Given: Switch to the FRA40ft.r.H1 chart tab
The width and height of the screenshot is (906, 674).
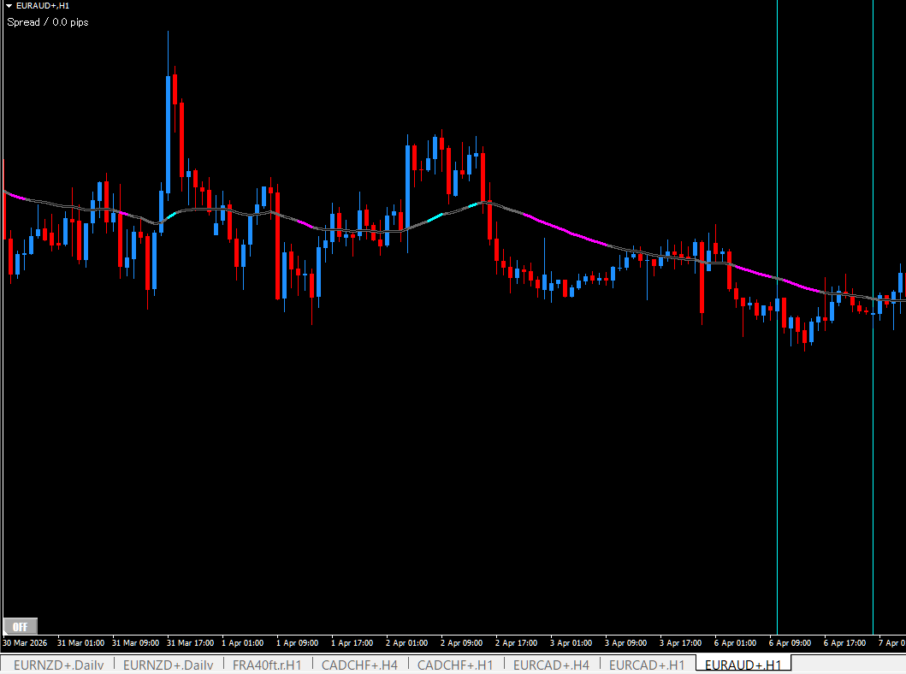Looking at the screenshot, I should click(x=266, y=664).
